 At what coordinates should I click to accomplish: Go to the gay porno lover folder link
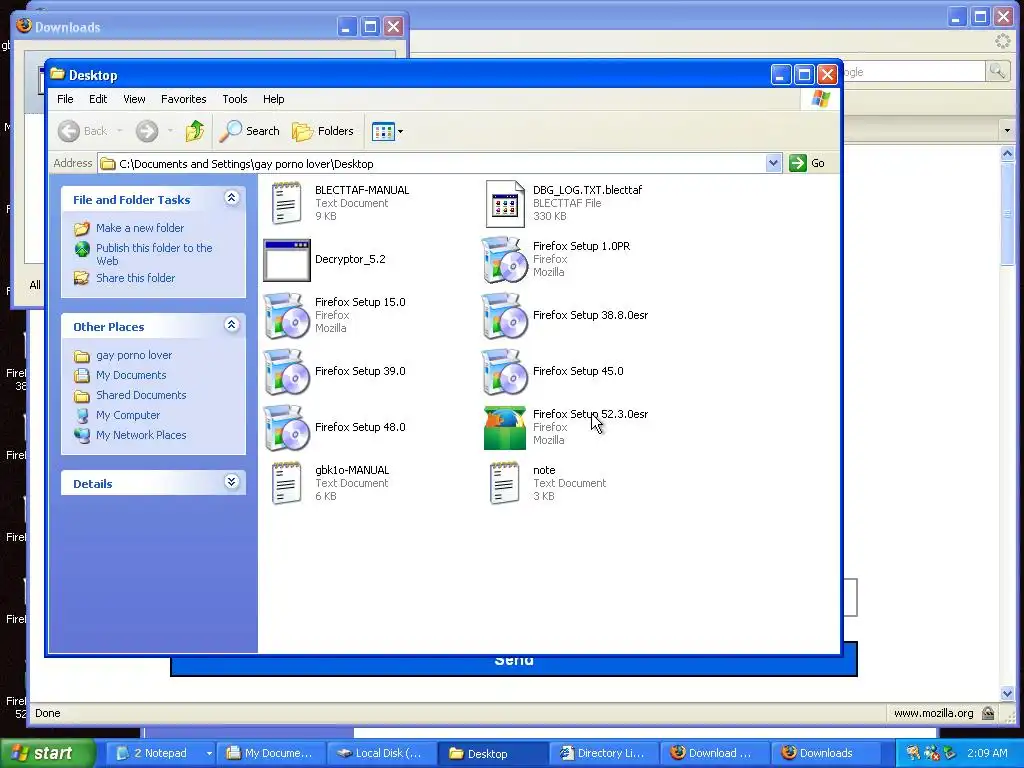(x=134, y=355)
